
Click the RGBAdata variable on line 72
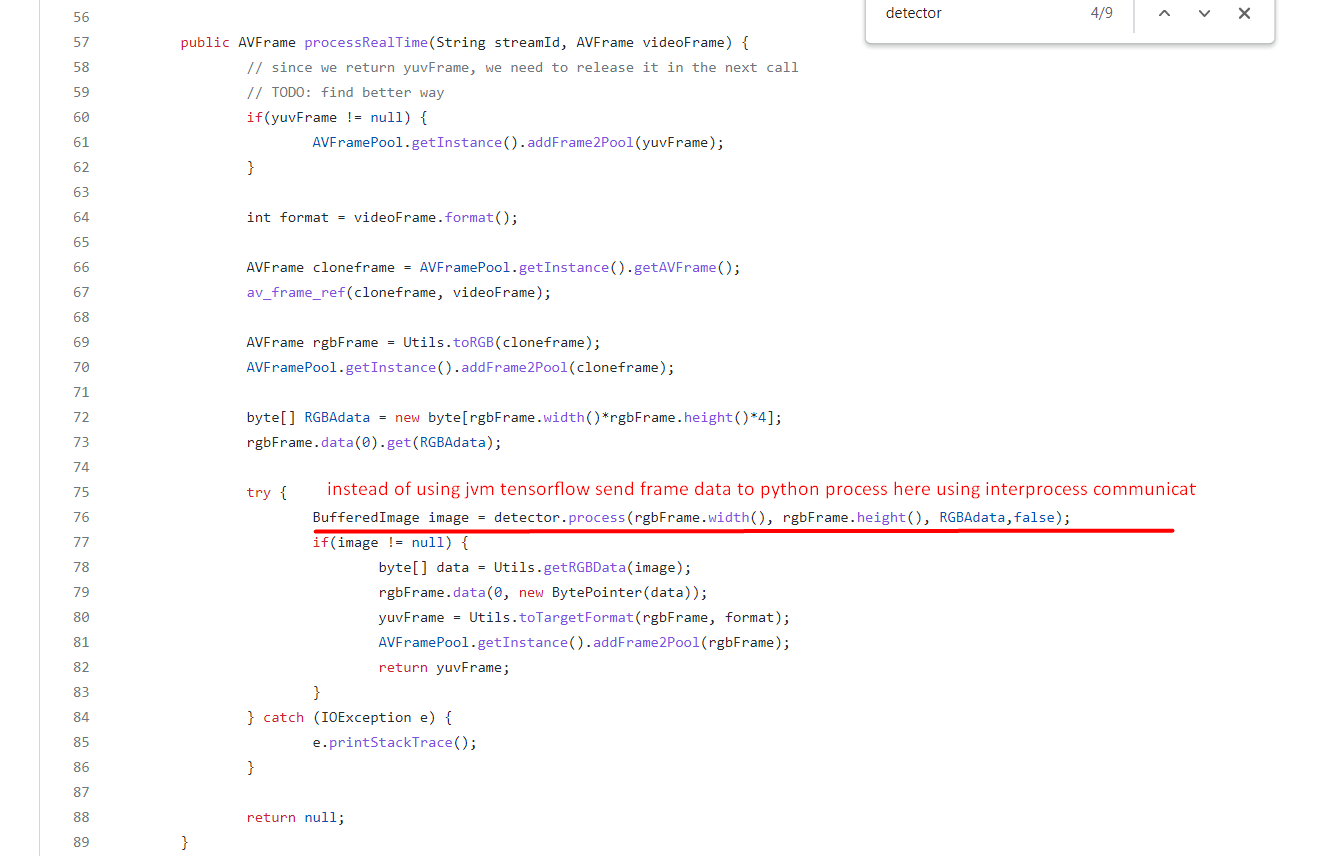tap(337, 417)
